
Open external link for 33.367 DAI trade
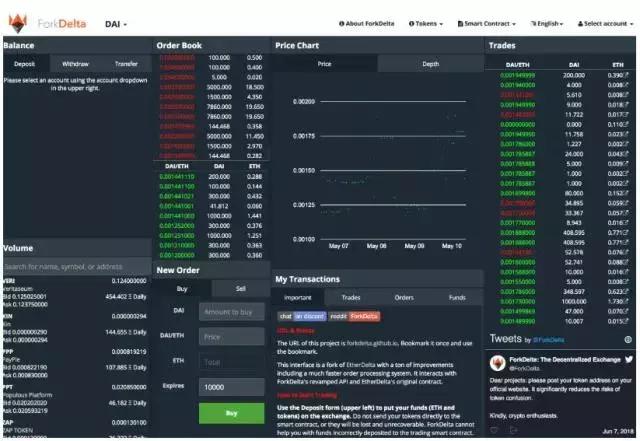(x=626, y=213)
